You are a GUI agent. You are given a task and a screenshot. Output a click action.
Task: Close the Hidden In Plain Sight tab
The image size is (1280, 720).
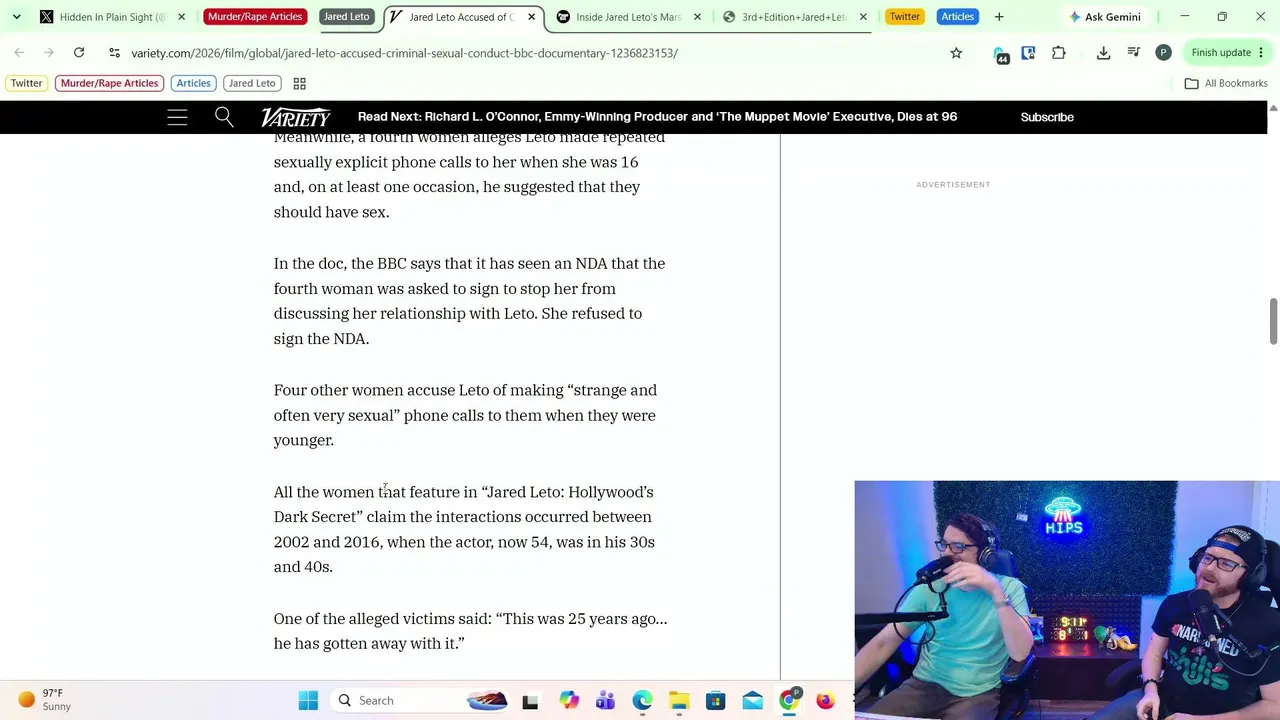tap(181, 17)
